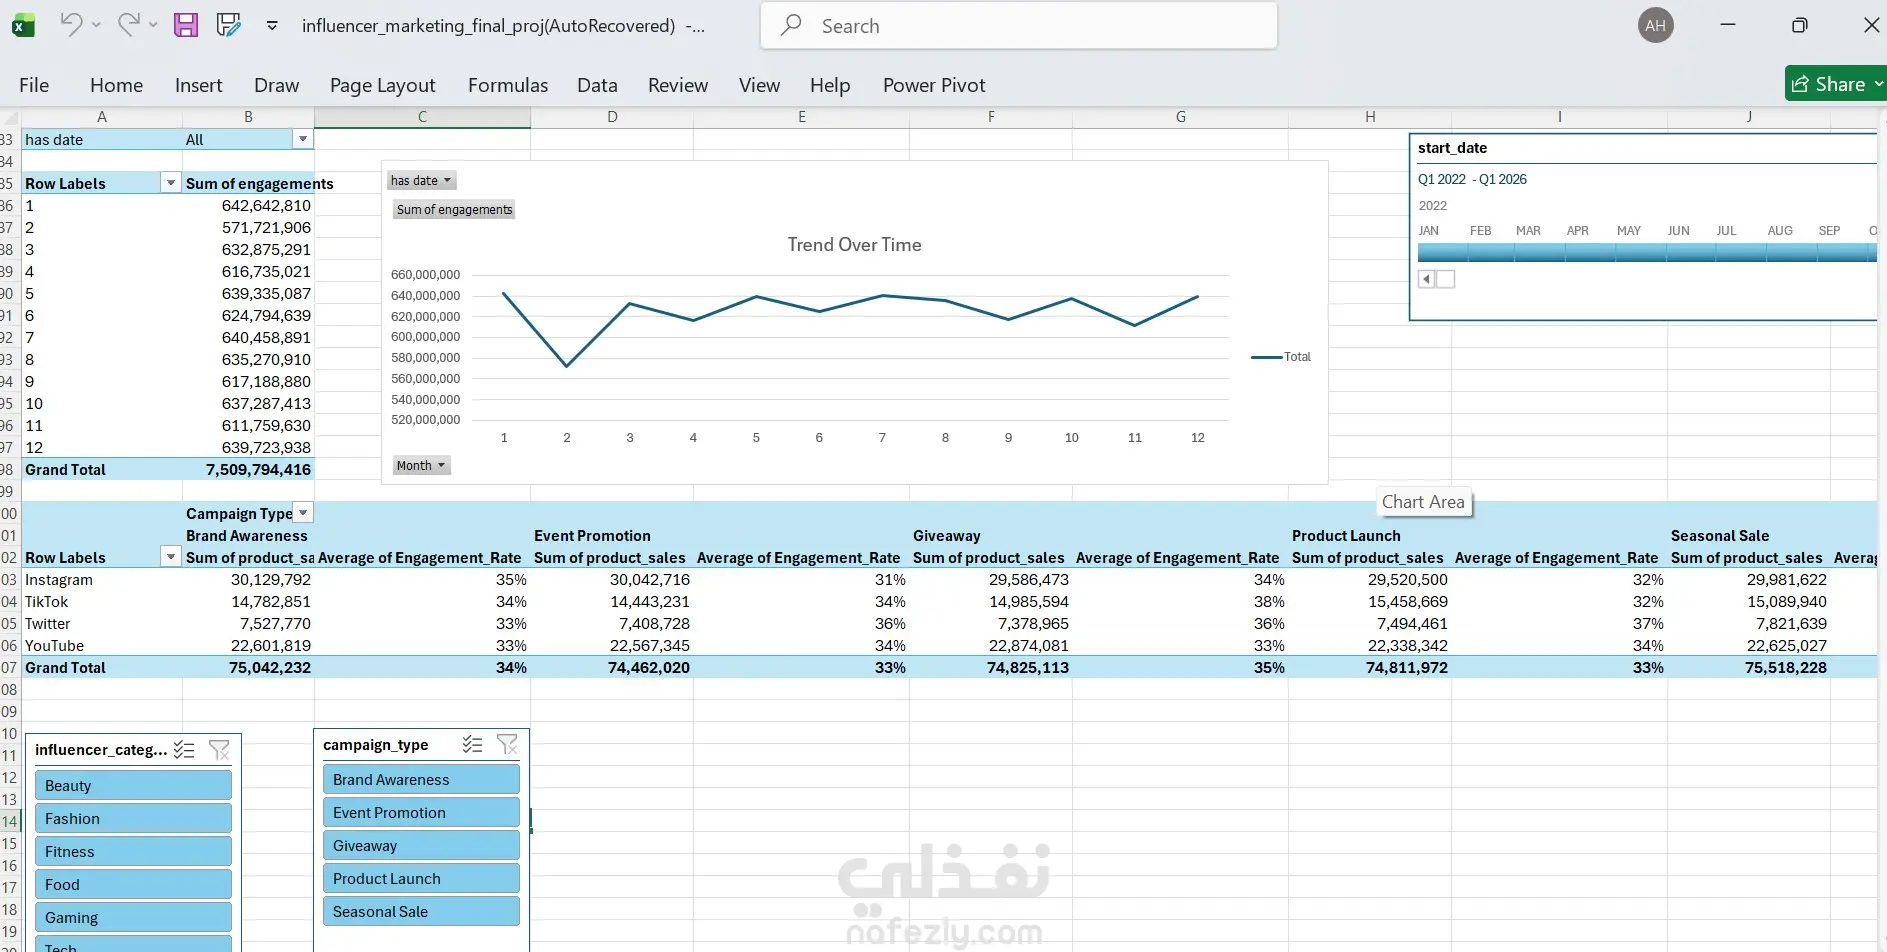
Task: Open the 'has date' pivot filter dropdown in the cell
Action: coord(303,139)
